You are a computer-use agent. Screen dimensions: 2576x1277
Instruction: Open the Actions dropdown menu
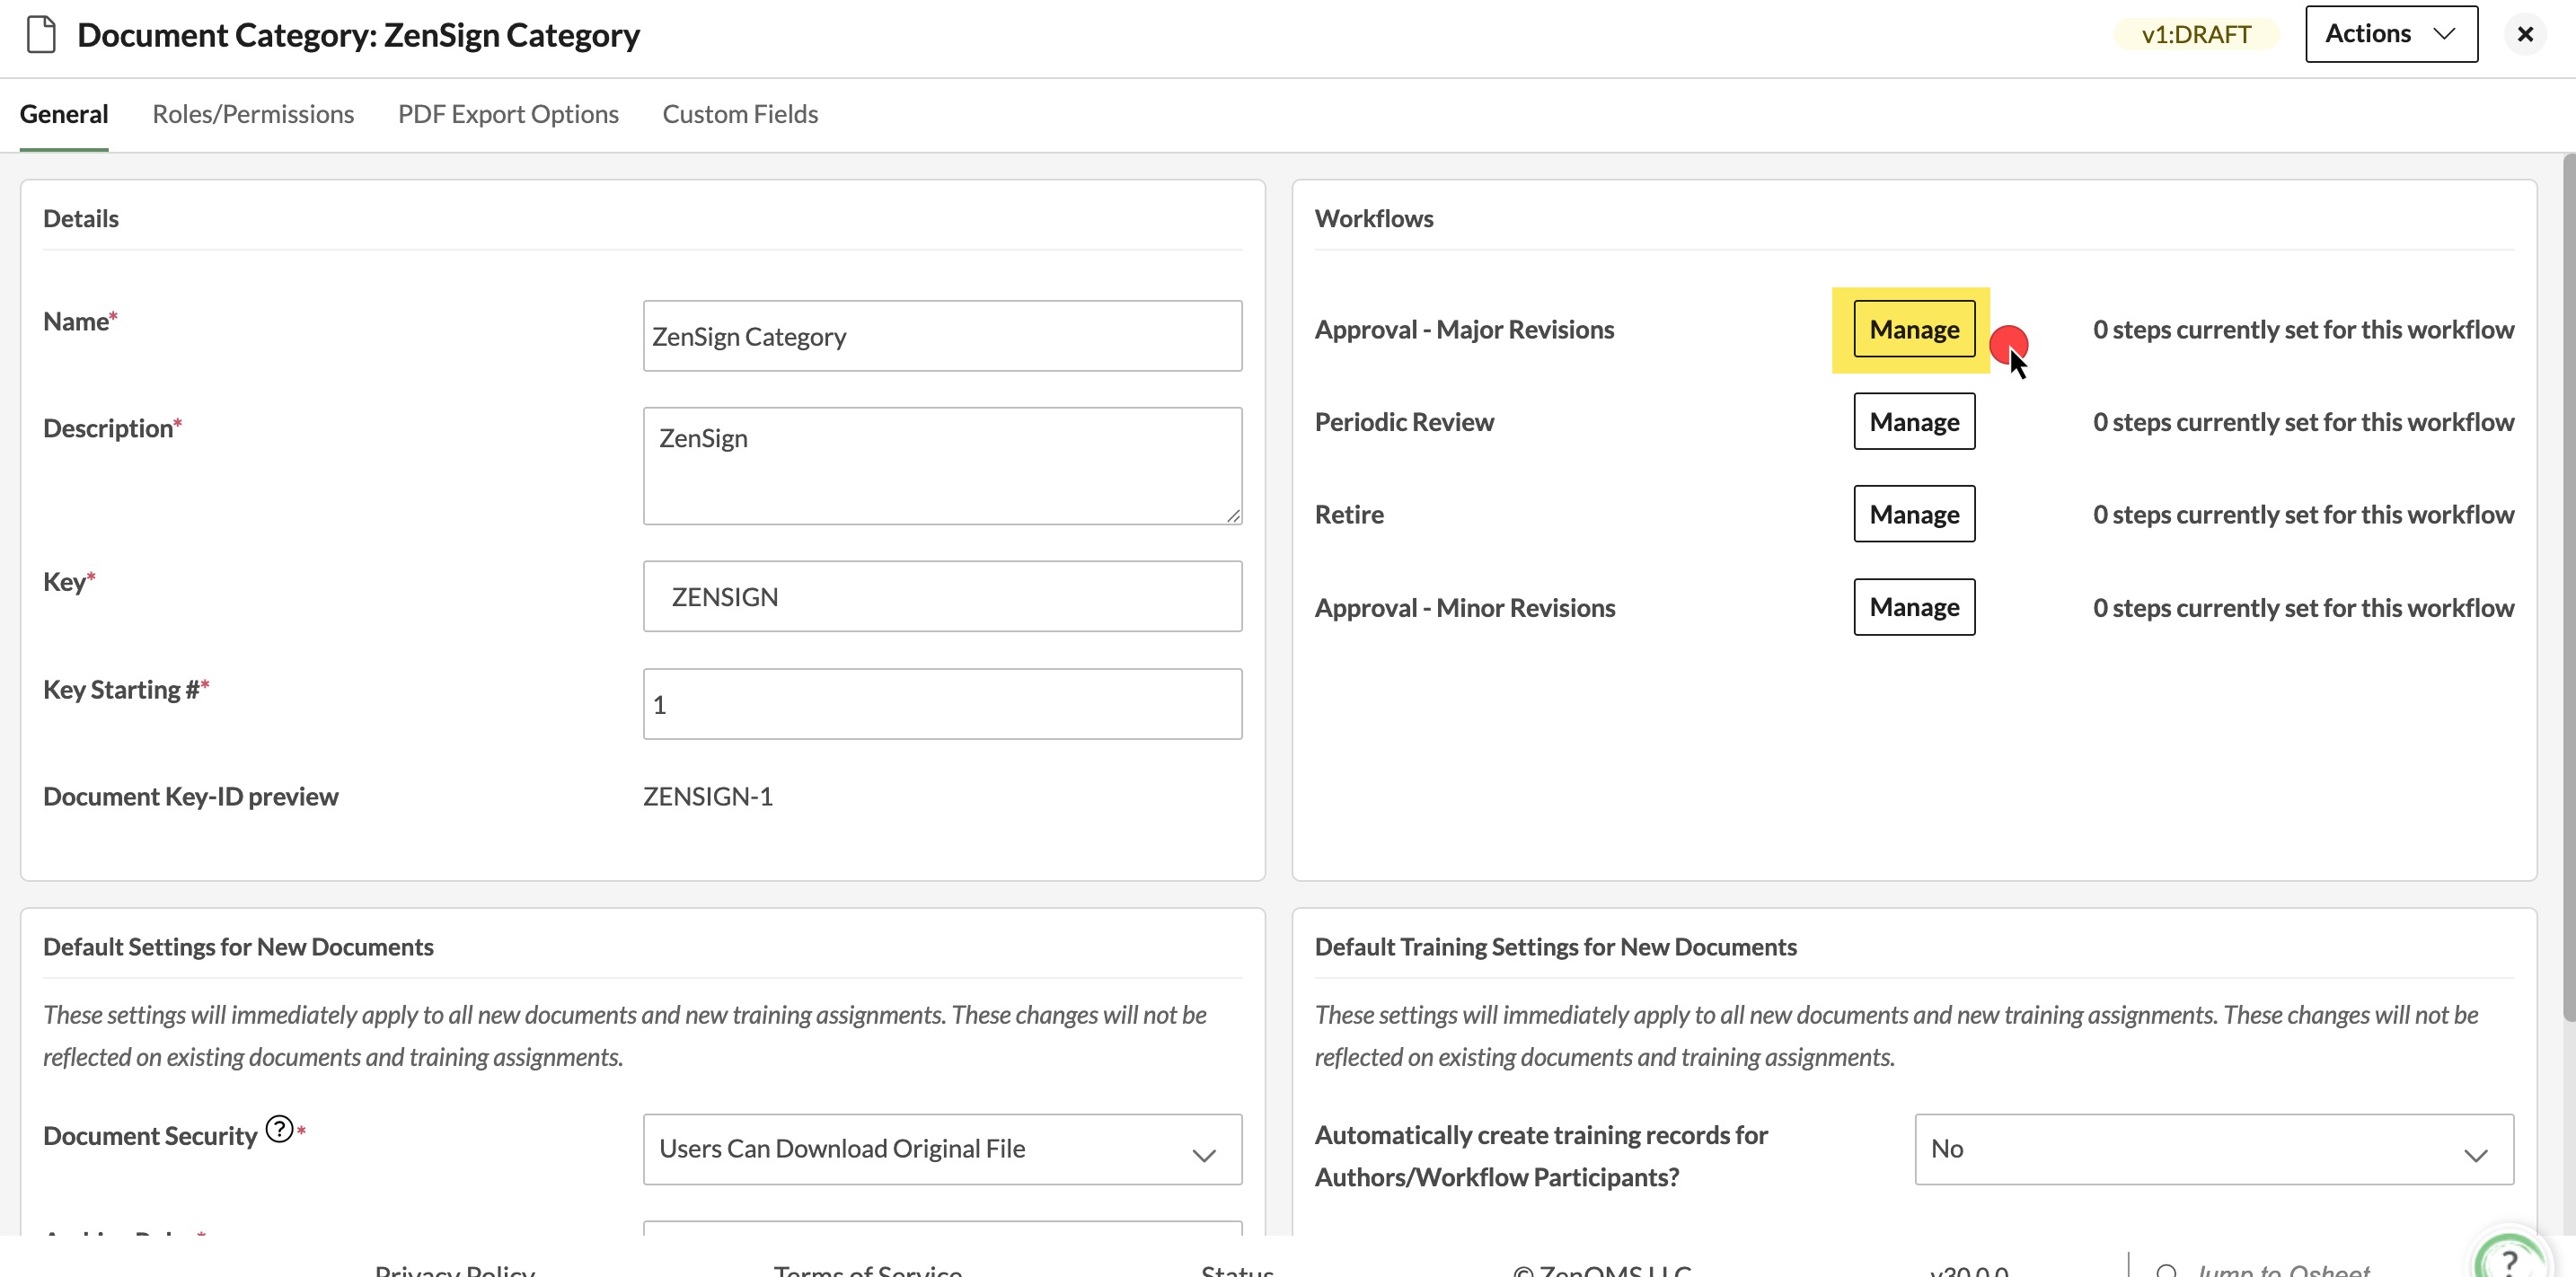(2391, 34)
